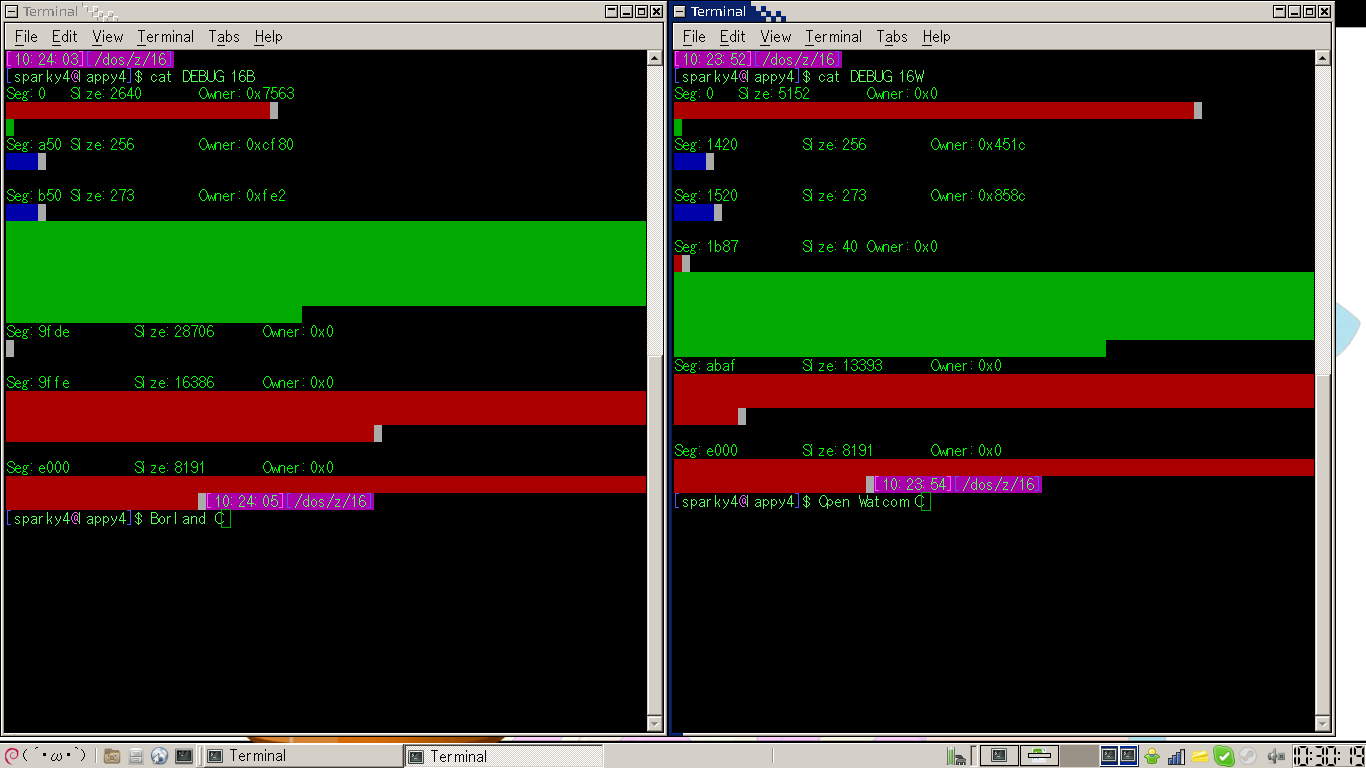The image size is (1366, 768).
Task: Switch to the active workspace showing two terminals
Action: point(1119,755)
